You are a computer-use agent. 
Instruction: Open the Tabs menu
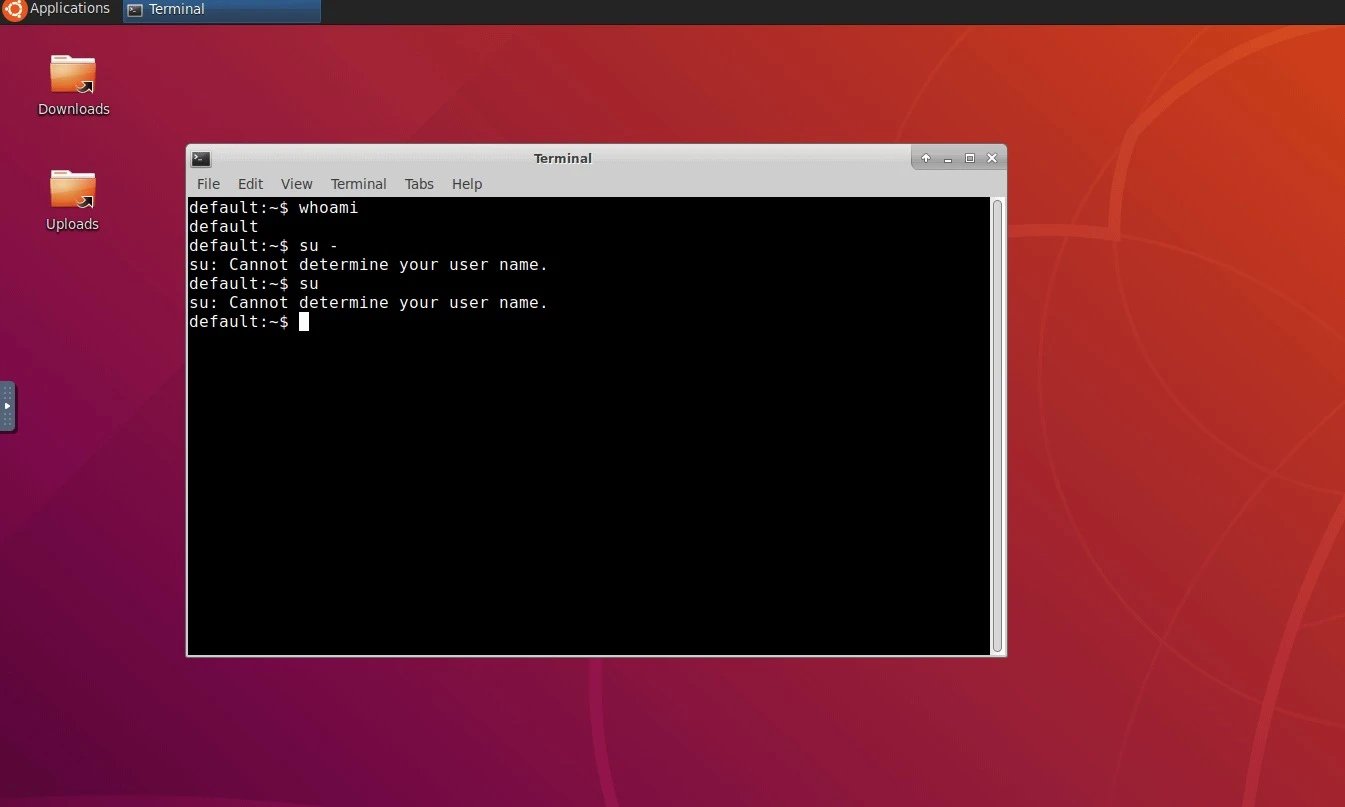click(x=419, y=184)
